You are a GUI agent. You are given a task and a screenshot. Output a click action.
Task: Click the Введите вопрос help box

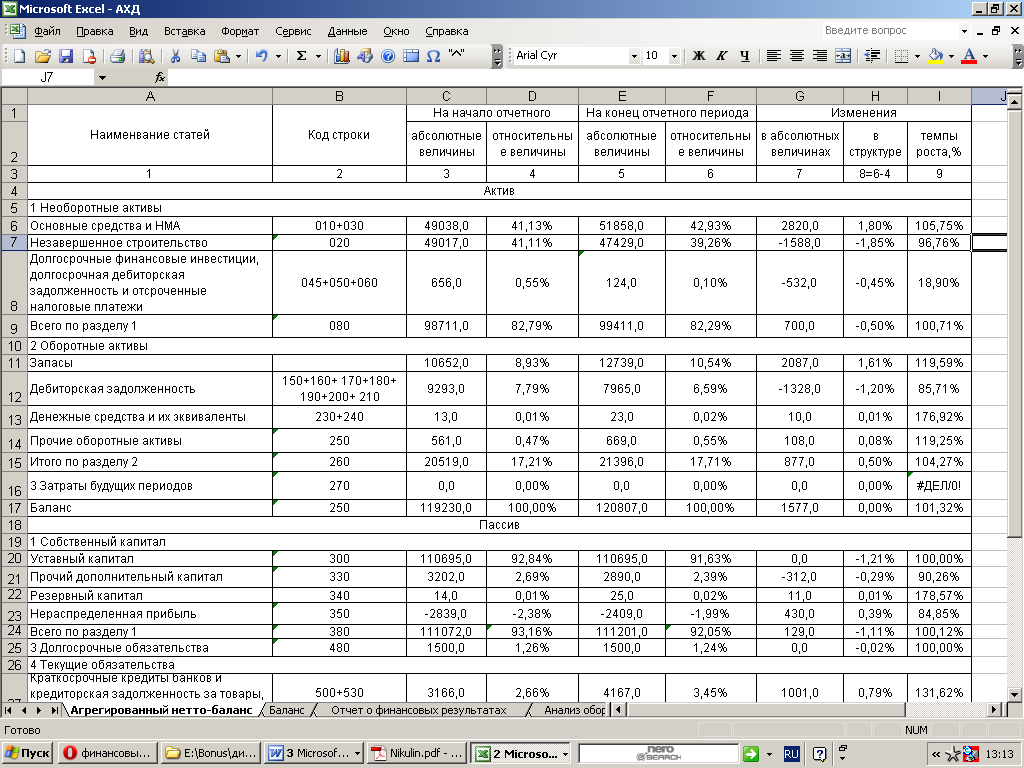click(x=891, y=30)
